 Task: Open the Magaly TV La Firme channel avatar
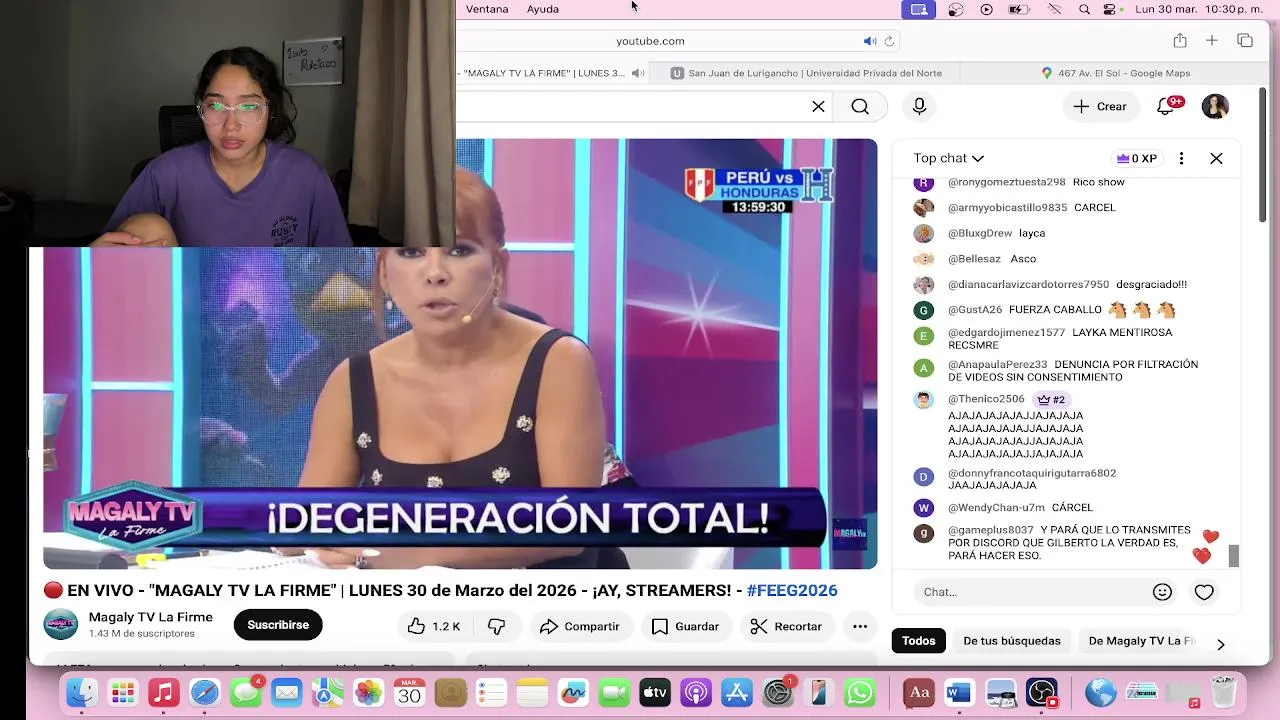coord(61,625)
